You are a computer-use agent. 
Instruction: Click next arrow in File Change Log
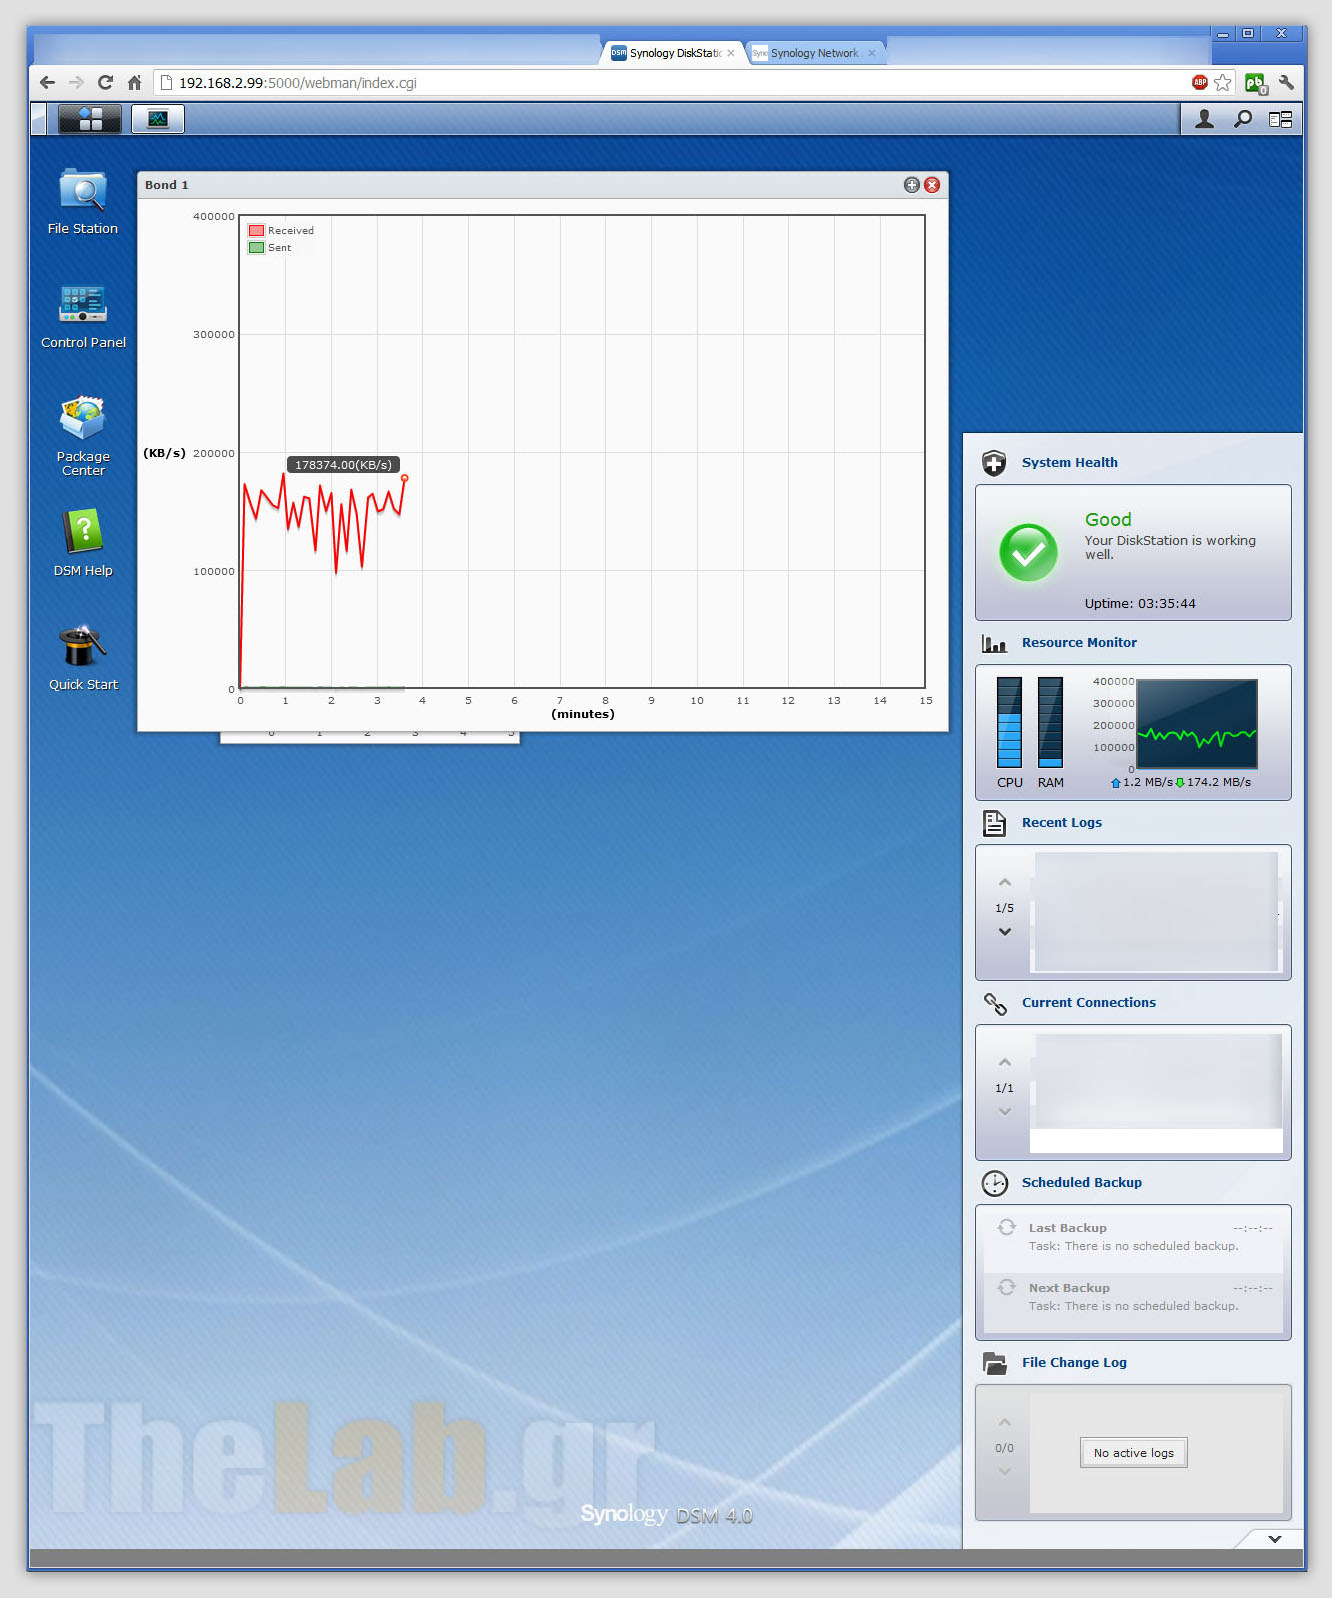tap(1005, 1471)
